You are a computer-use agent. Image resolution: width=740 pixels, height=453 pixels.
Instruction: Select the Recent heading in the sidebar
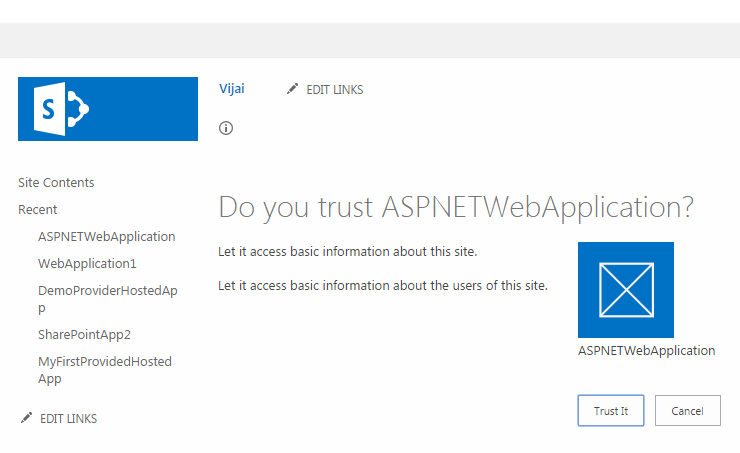pyautogui.click(x=38, y=210)
